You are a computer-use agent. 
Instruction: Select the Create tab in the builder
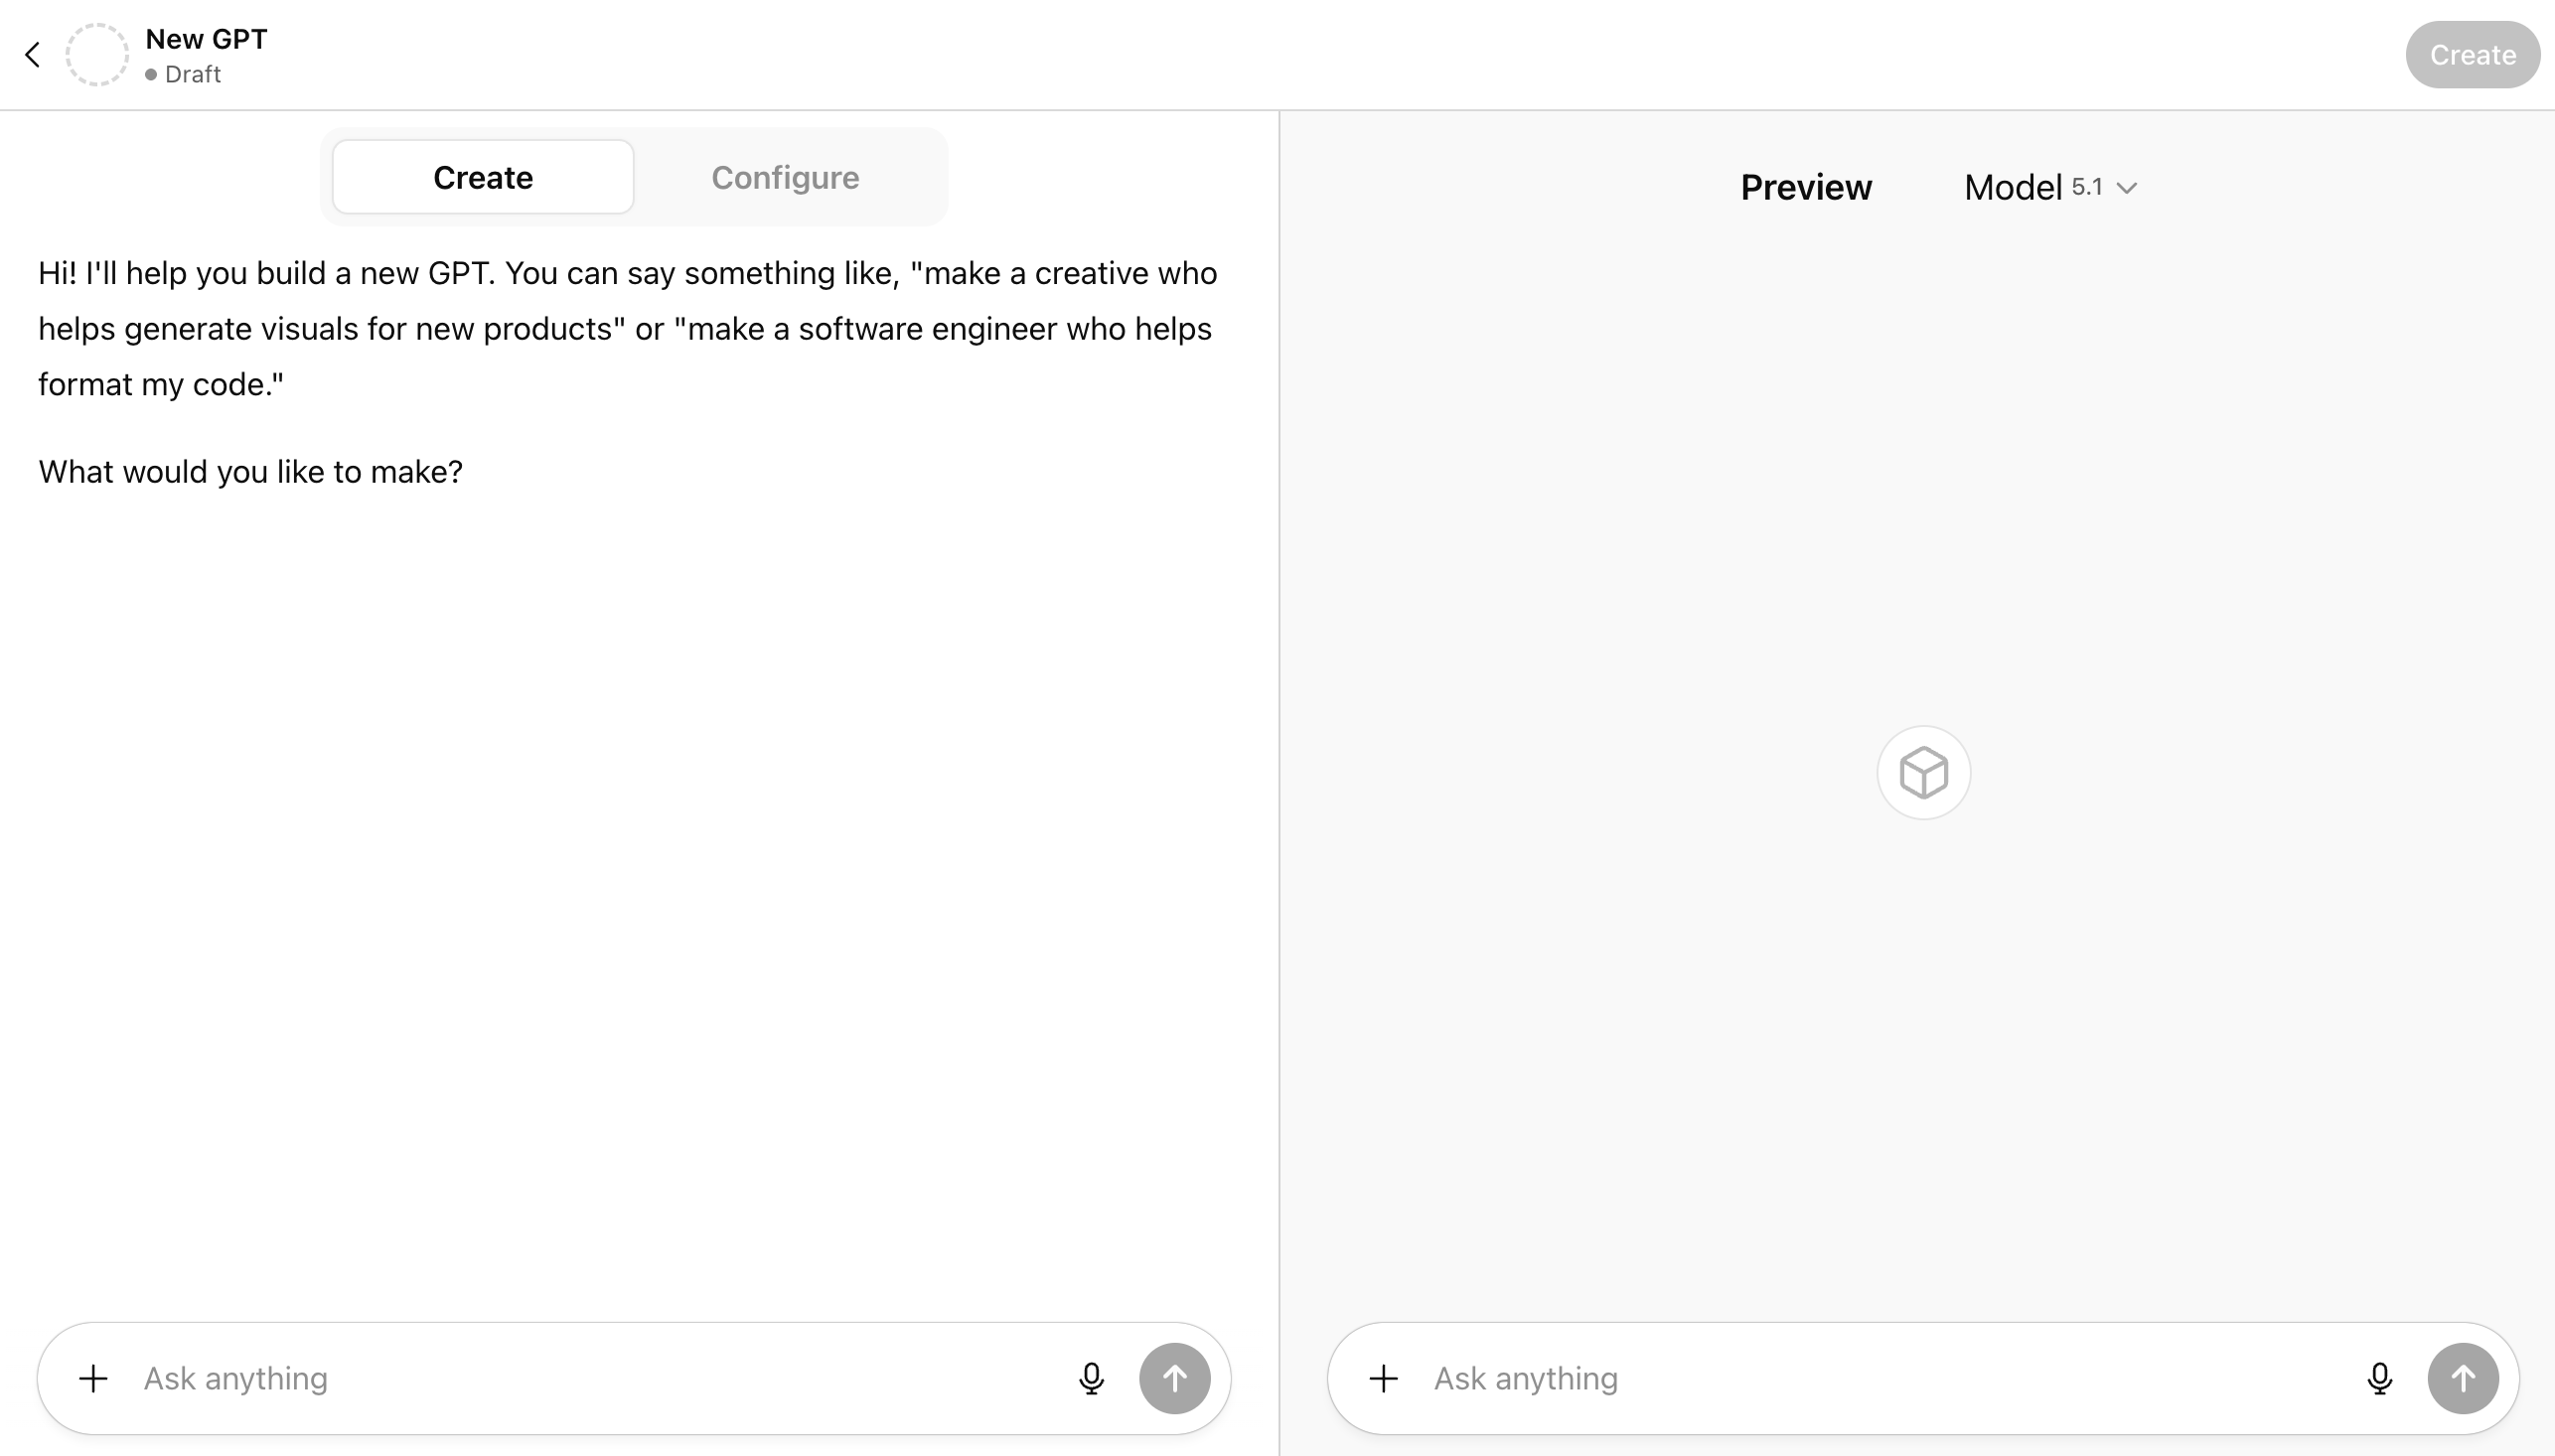point(483,177)
